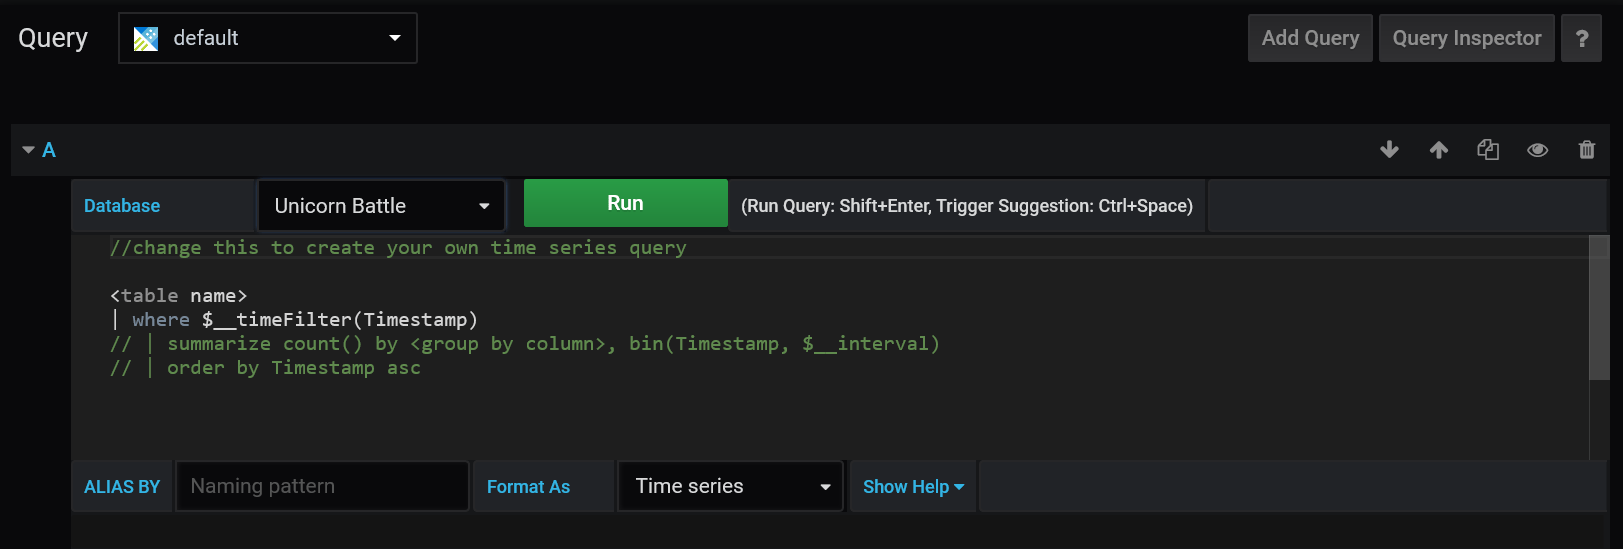The image size is (1623, 549).
Task: Click the 'where $__timeFilter(Timestamp)' line
Action: pos(295,320)
